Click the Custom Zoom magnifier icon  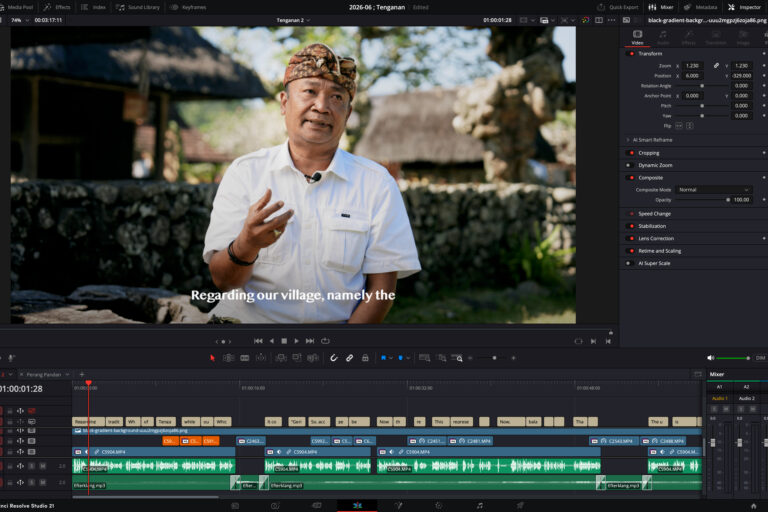(457, 358)
